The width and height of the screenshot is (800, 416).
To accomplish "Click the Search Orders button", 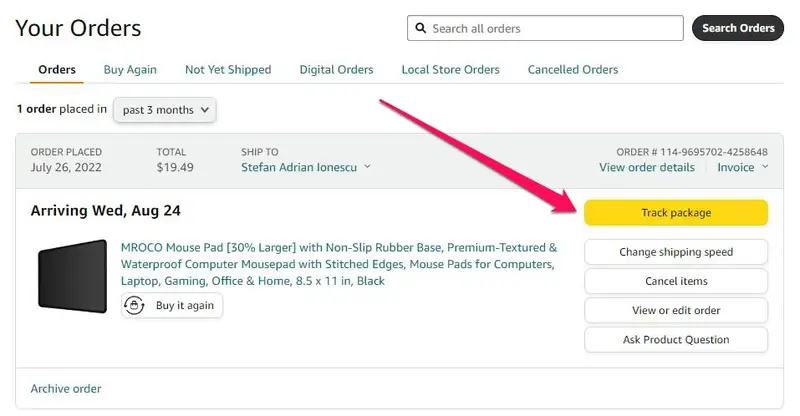I will point(738,28).
